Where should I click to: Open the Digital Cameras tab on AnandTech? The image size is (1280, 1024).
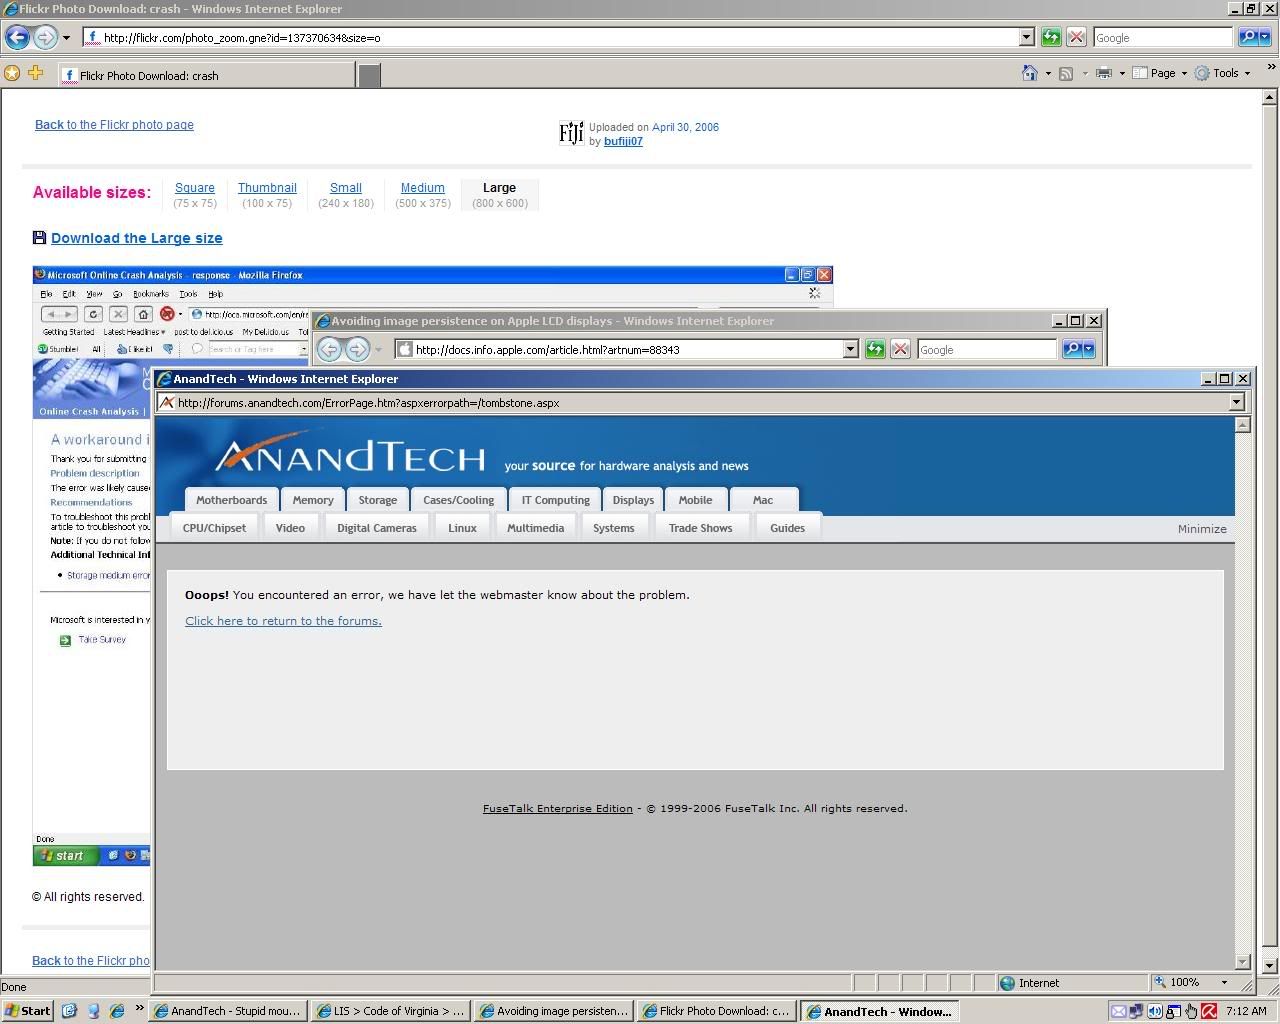376,528
